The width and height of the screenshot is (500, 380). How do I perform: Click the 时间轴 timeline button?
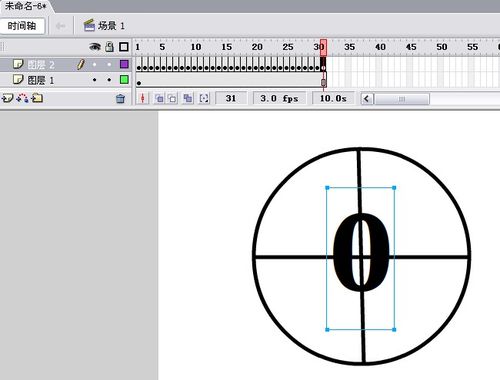22,26
